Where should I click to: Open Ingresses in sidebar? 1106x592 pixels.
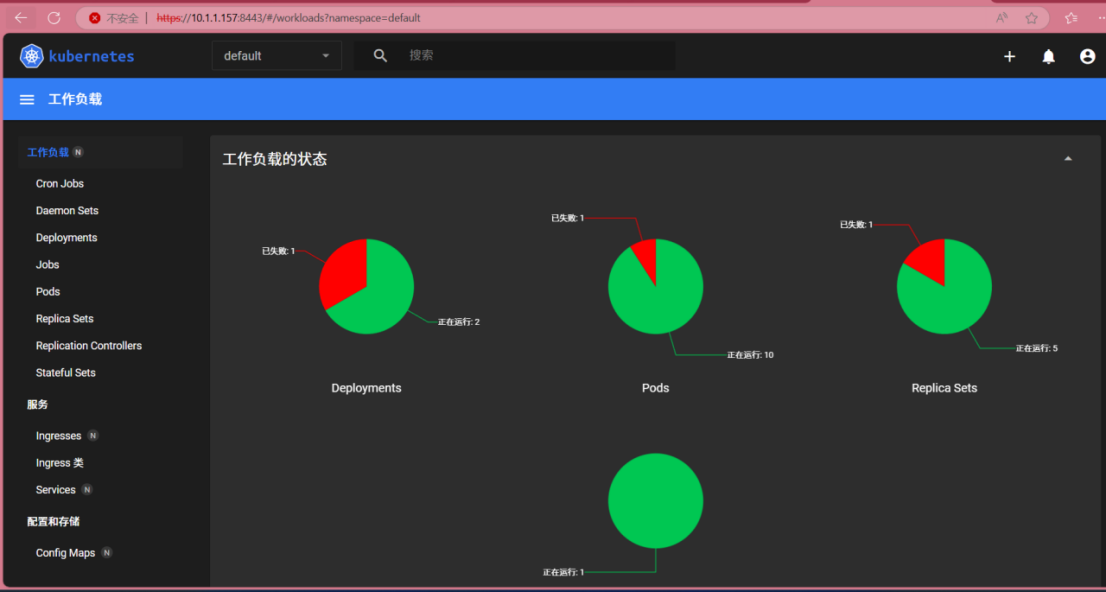(59, 436)
